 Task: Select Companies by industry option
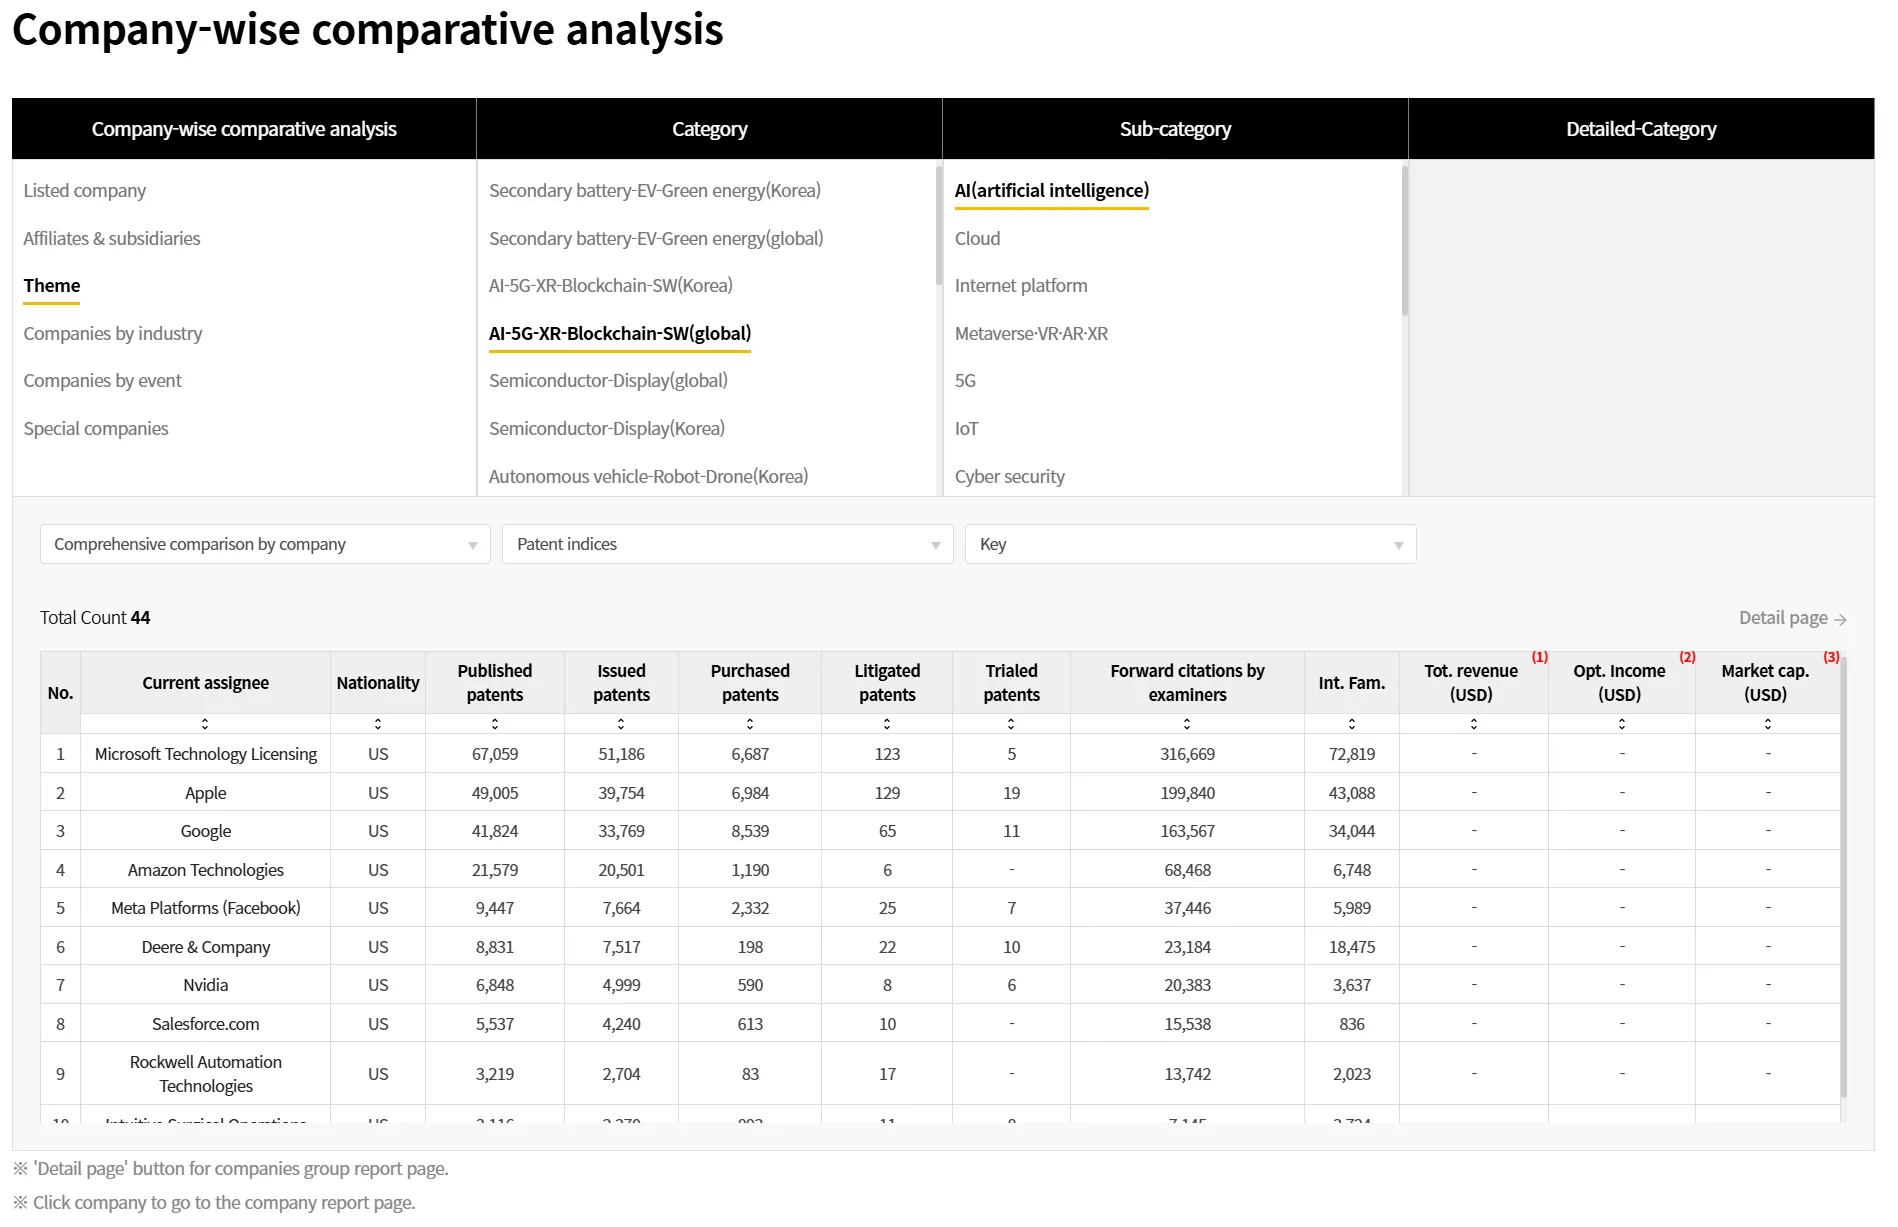(x=113, y=333)
